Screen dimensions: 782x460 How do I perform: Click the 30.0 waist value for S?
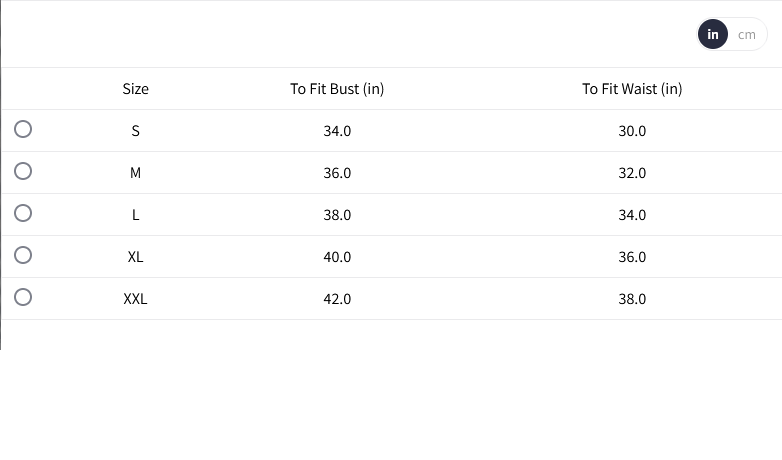click(x=632, y=131)
